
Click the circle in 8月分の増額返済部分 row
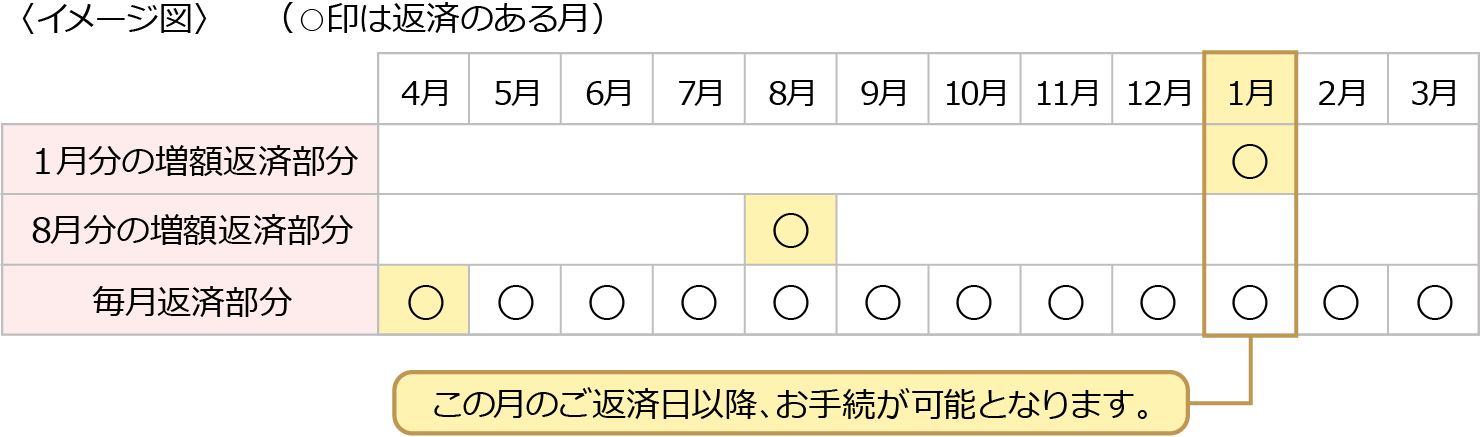[x=790, y=230]
